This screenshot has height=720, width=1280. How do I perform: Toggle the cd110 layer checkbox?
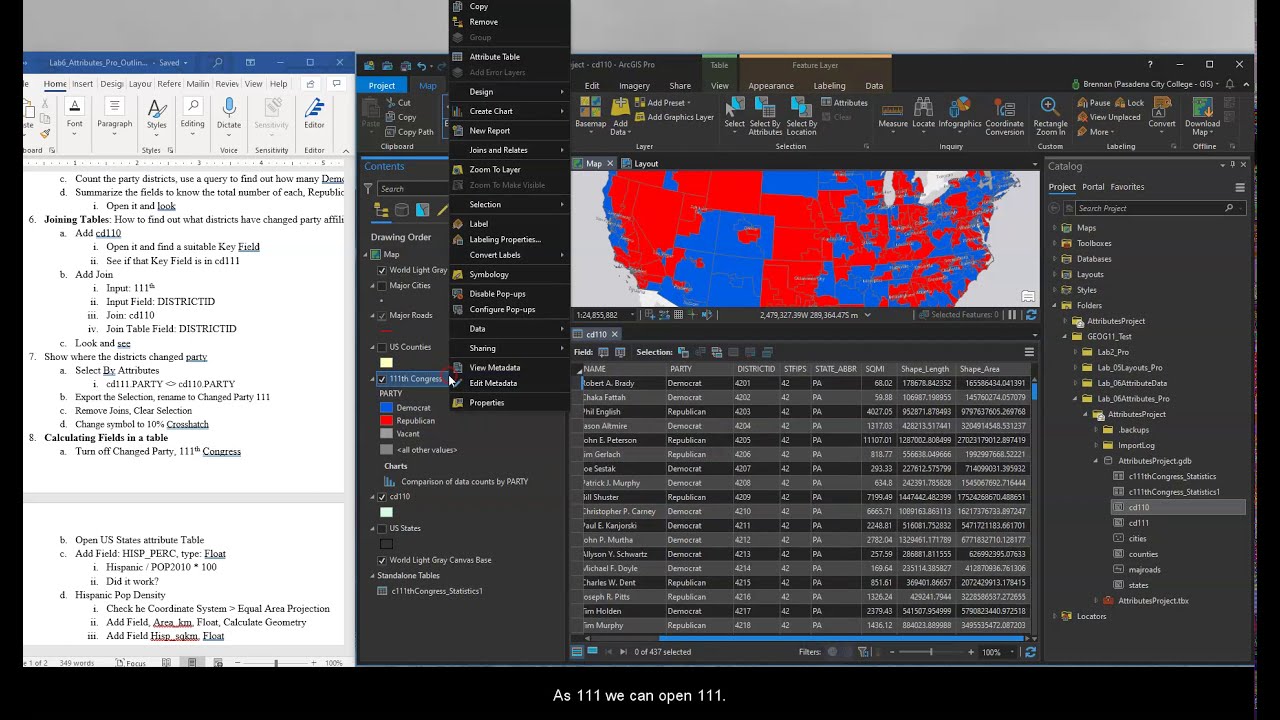pyautogui.click(x=381, y=497)
